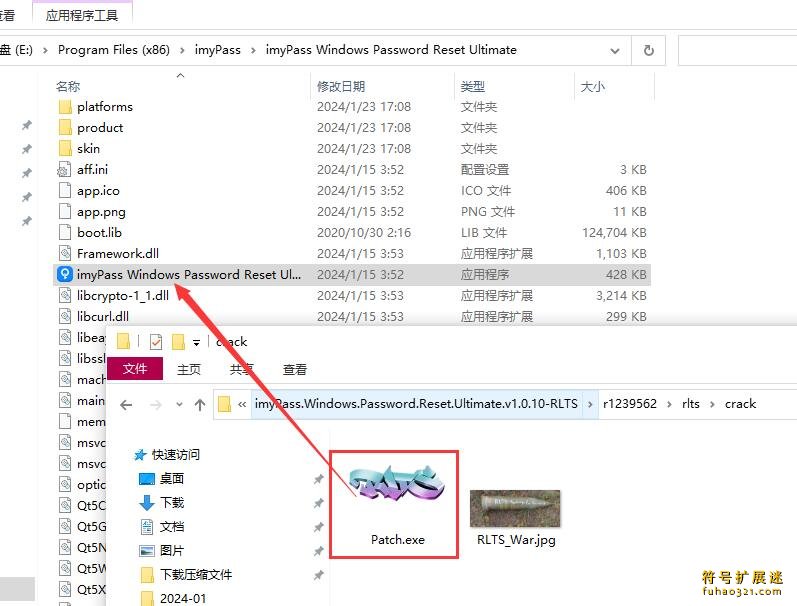Open the platforms folder icon
The width and height of the screenshot is (797, 606).
pyautogui.click(x=65, y=107)
